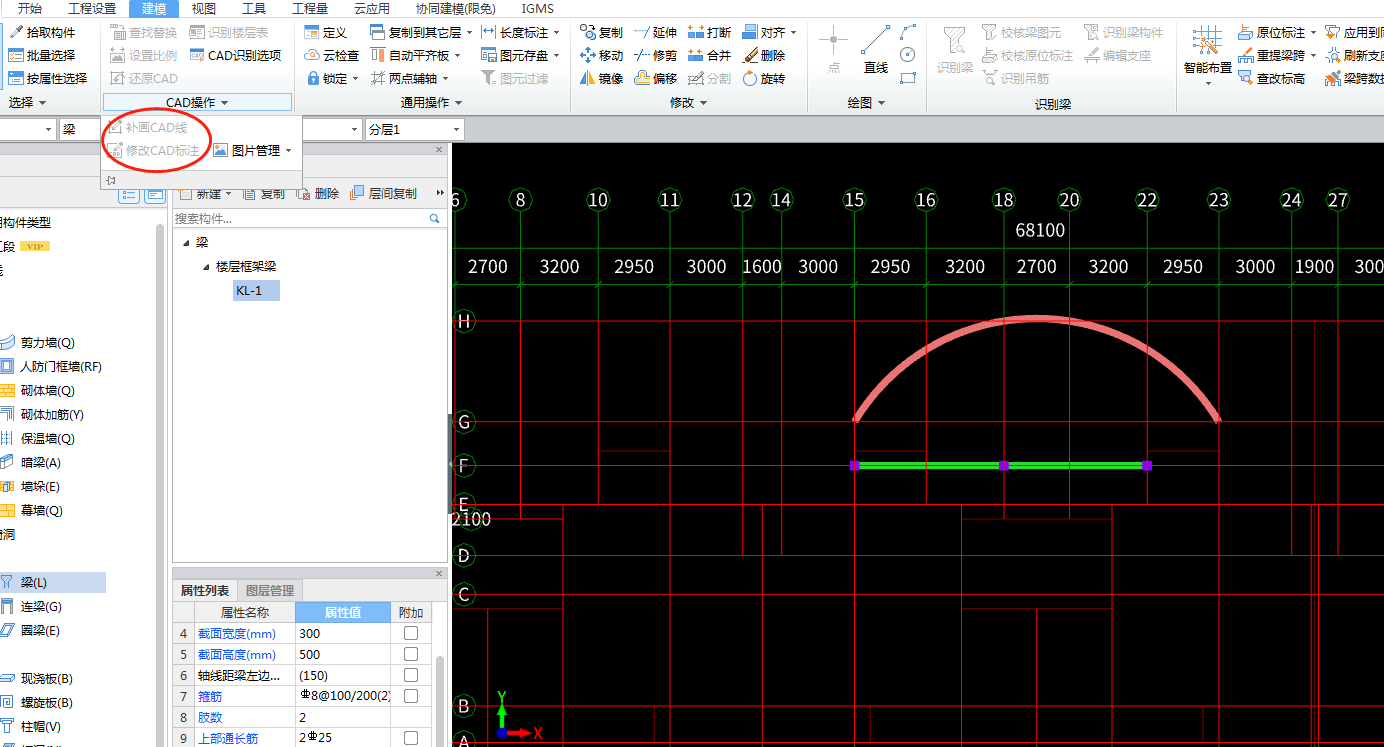Select the 偏移 offset tool
Viewport: 1384px width, 747px height.
[x=656, y=78]
